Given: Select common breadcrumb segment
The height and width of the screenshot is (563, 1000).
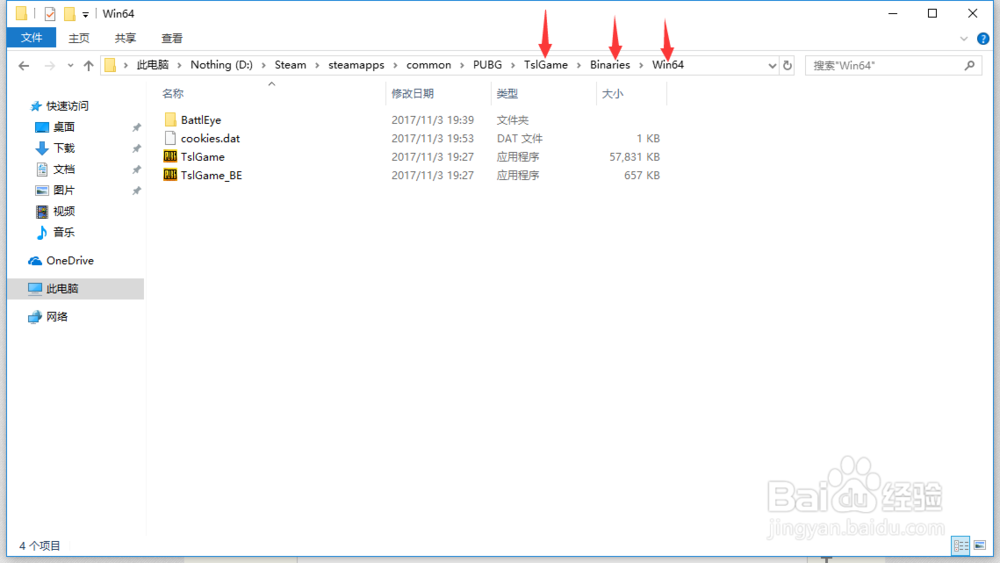Looking at the screenshot, I should (x=429, y=65).
